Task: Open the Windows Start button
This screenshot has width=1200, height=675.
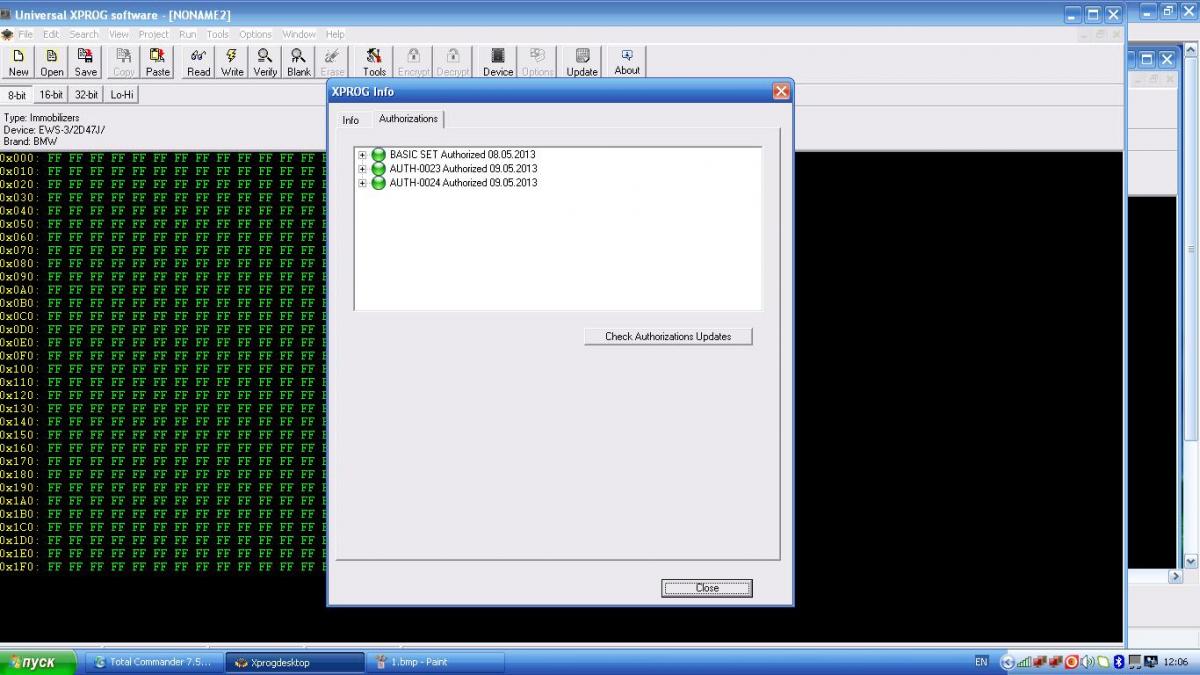Action: coord(38,662)
